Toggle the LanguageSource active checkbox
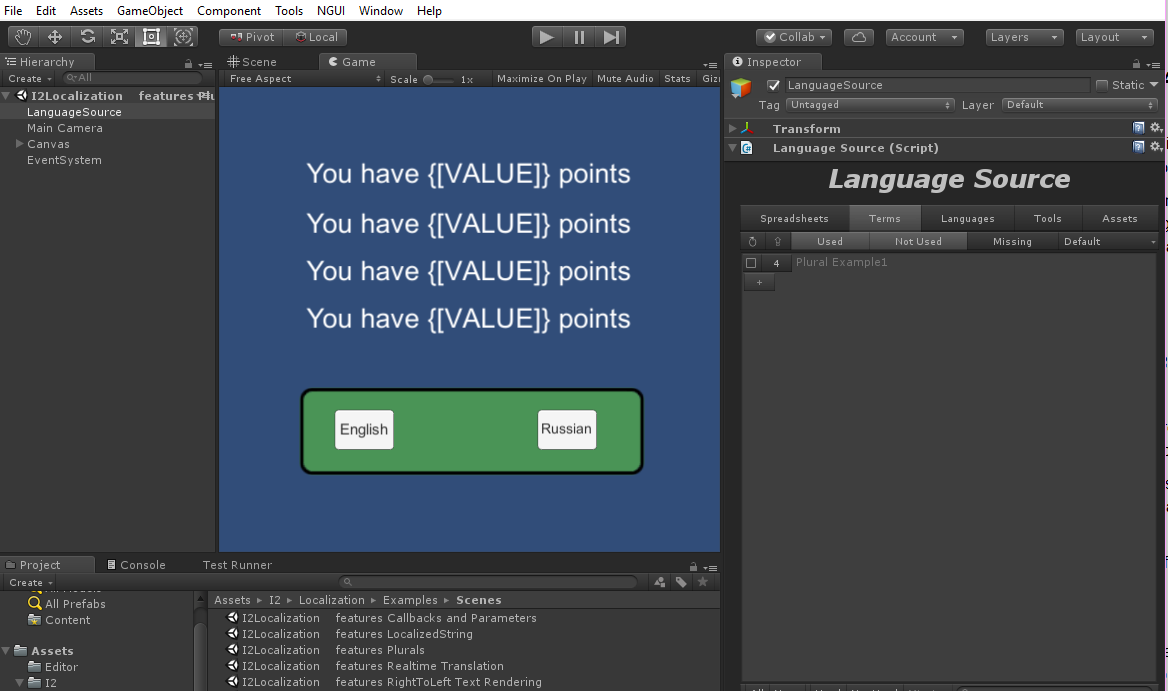Image resolution: width=1168 pixels, height=691 pixels. [773, 85]
